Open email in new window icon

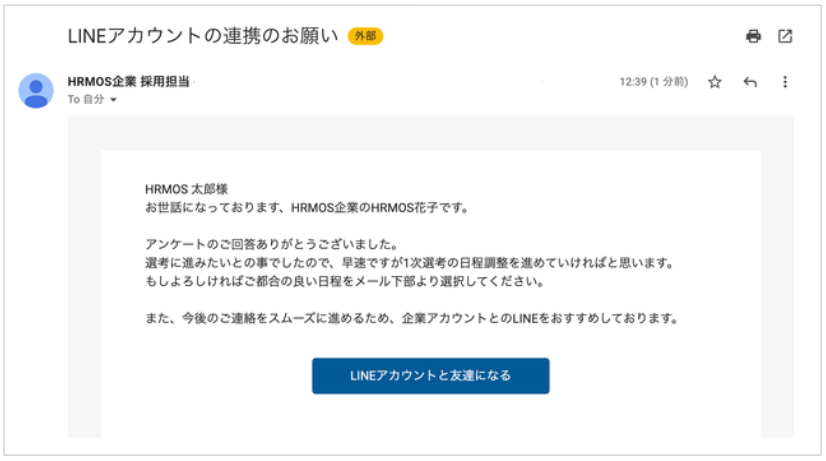tap(785, 36)
